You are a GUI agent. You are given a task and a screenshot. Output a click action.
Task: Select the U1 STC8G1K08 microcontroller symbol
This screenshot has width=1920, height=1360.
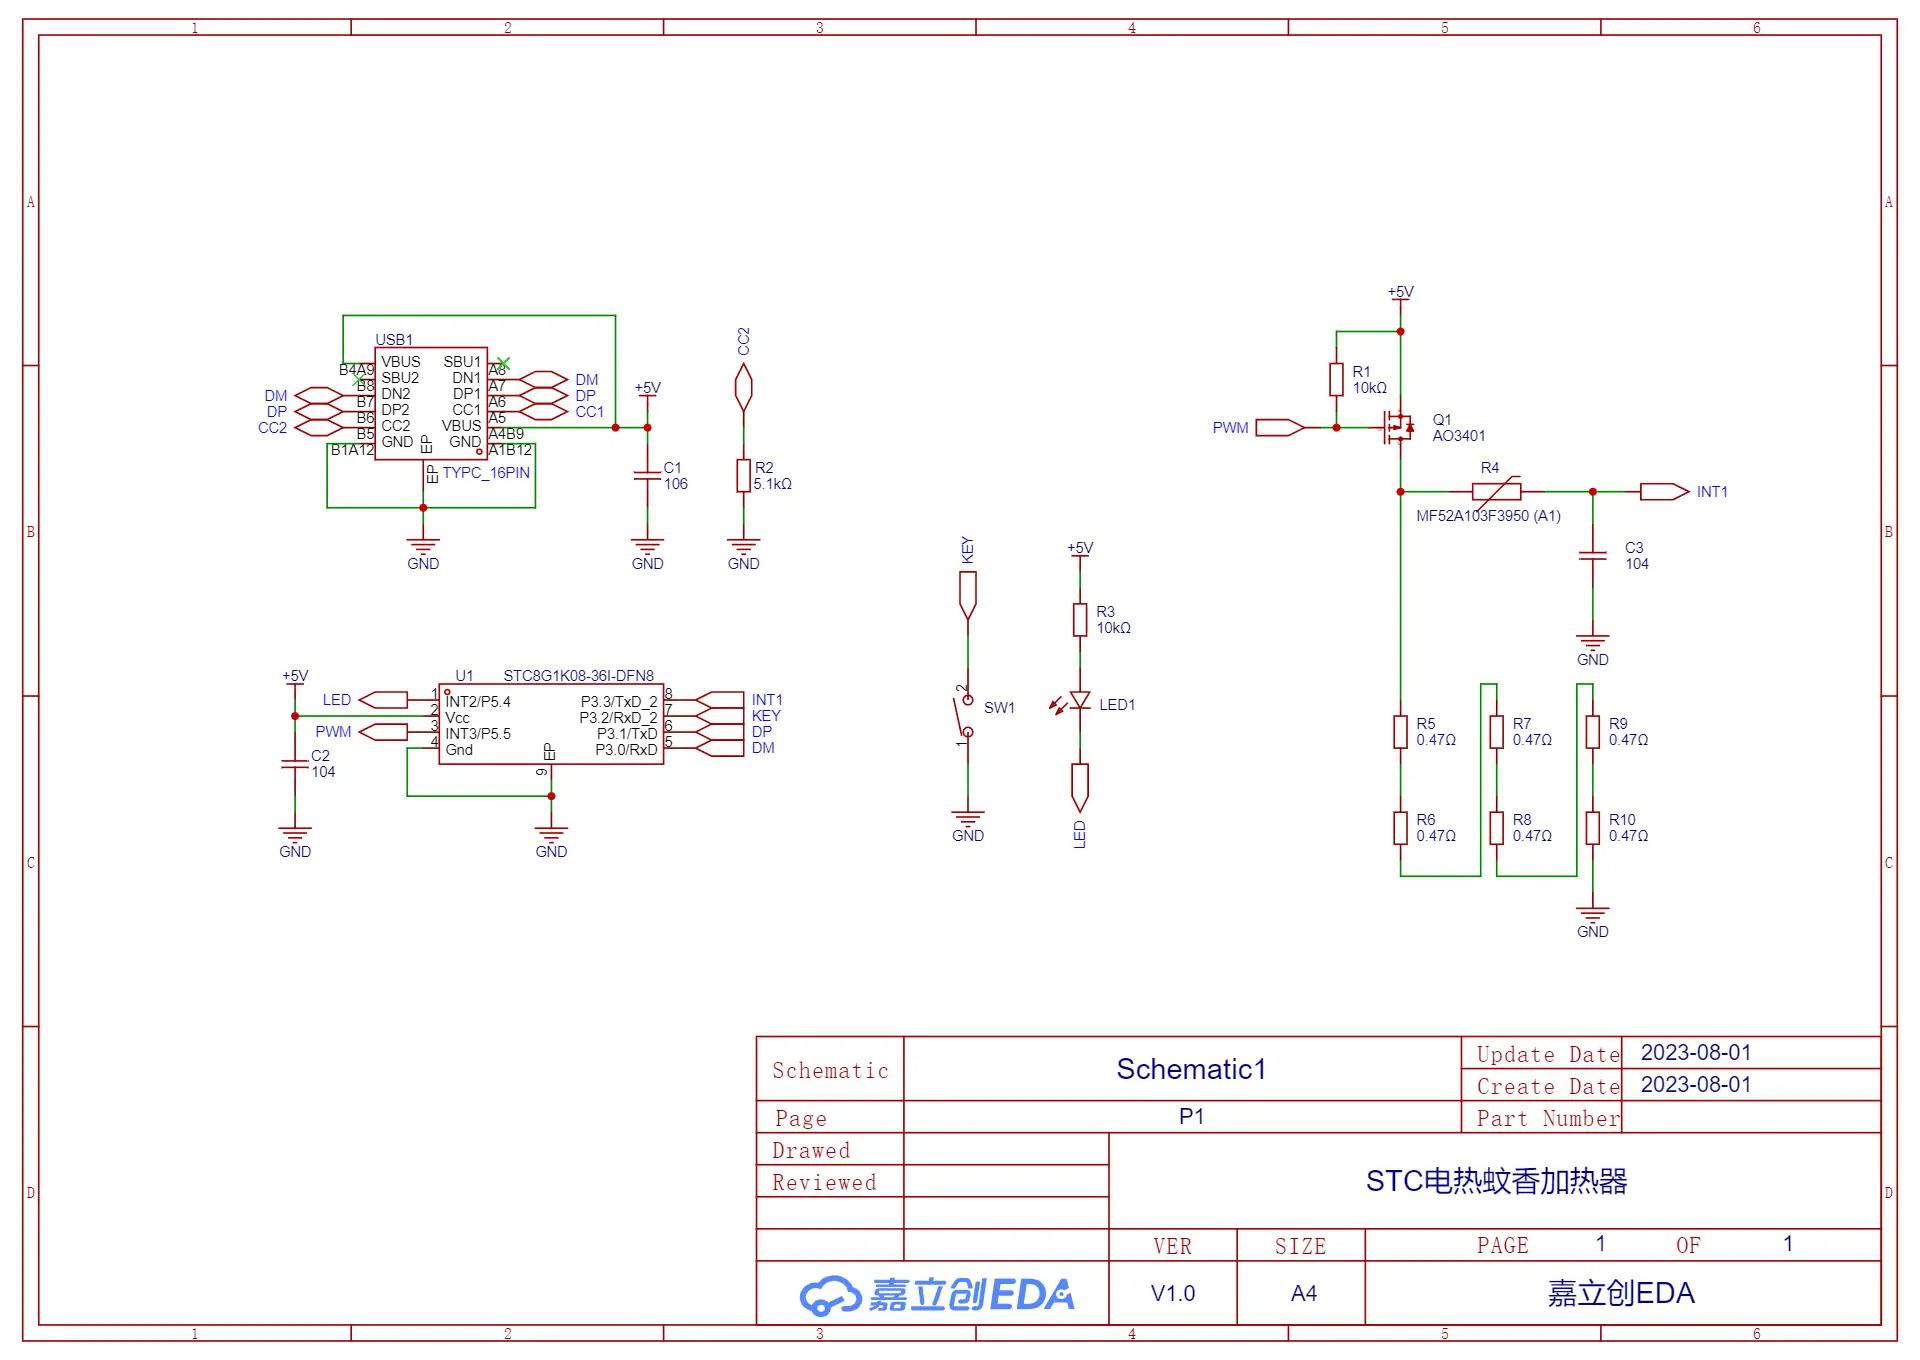(x=551, y=725)
